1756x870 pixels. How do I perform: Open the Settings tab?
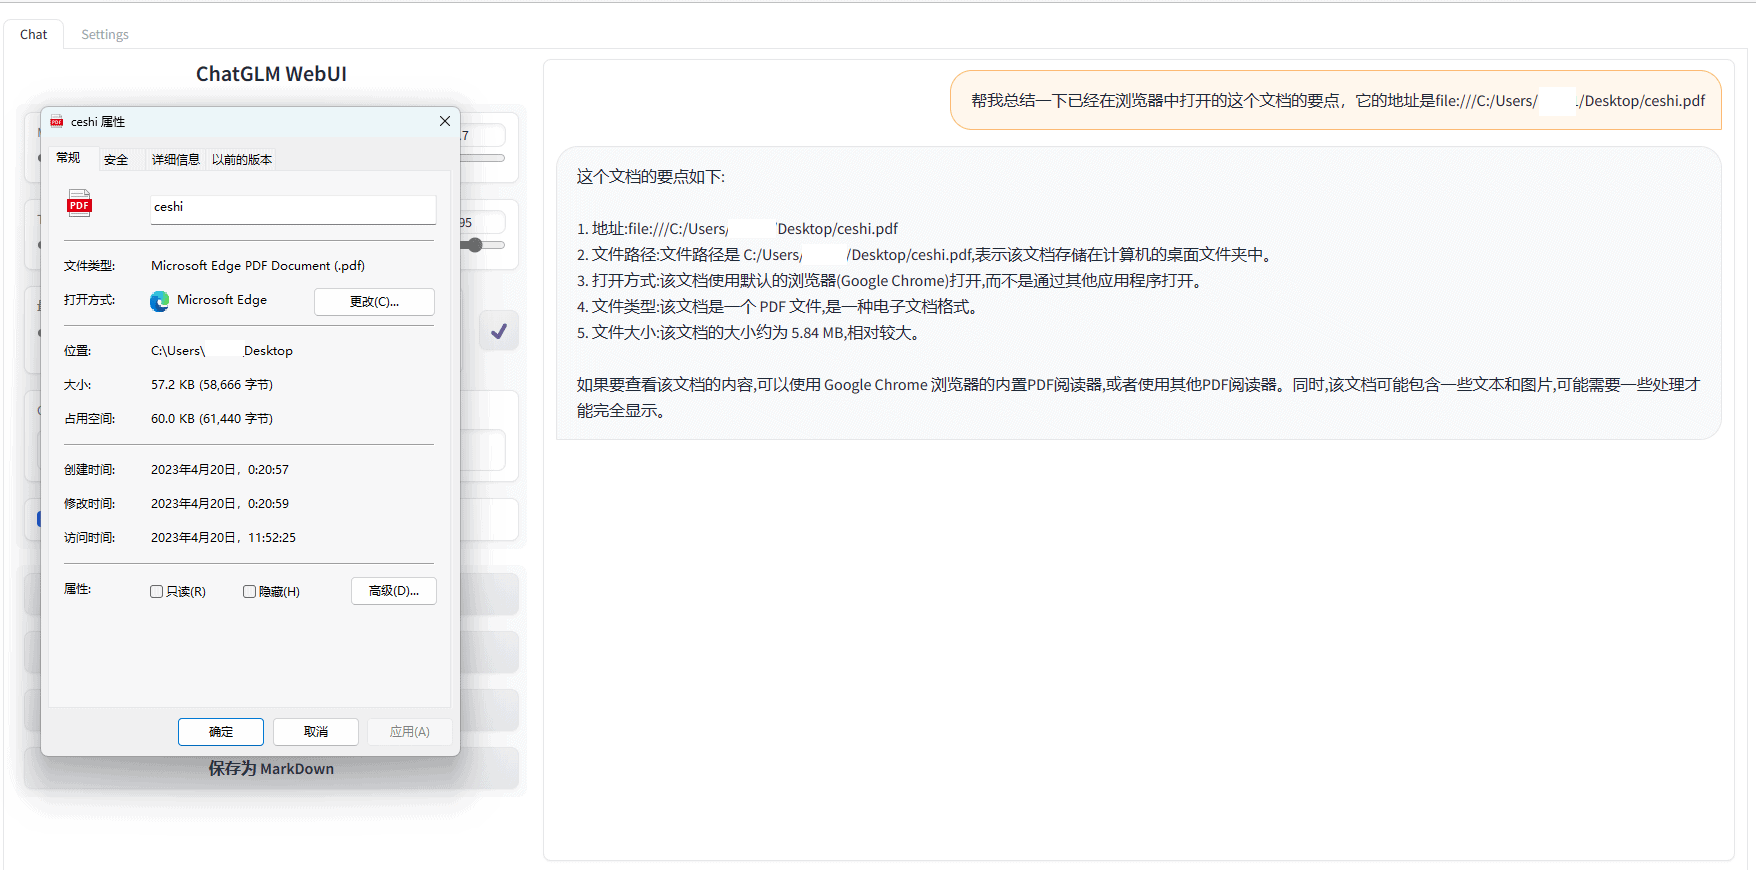tap(105, 34)
